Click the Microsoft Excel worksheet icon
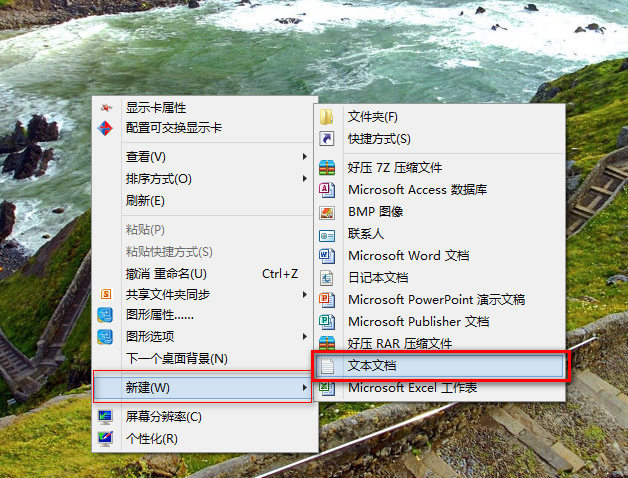 pos(327,388)
